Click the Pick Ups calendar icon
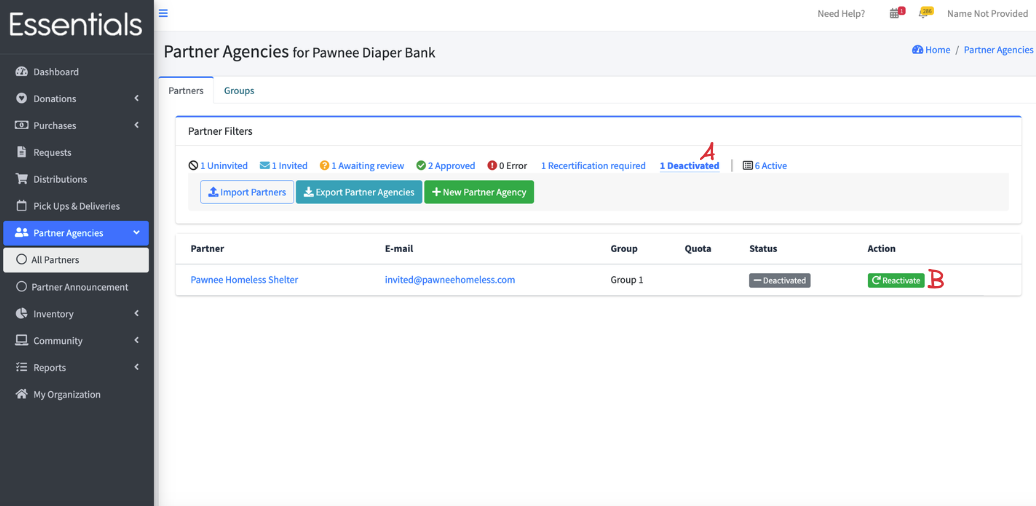The image size is (1036, 506). pyautogui.click(x=21, y=205)
